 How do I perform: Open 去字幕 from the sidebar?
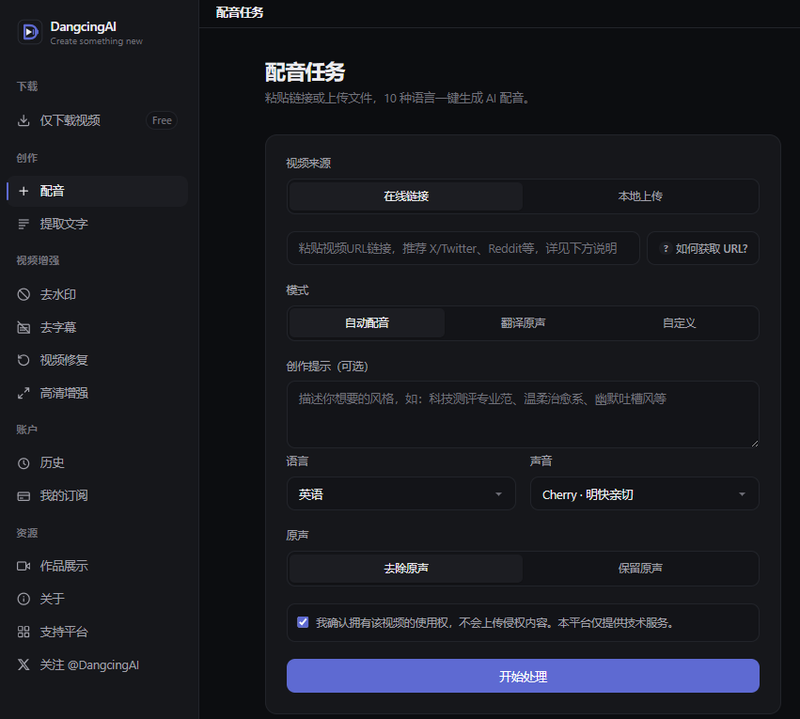[97, 328]
